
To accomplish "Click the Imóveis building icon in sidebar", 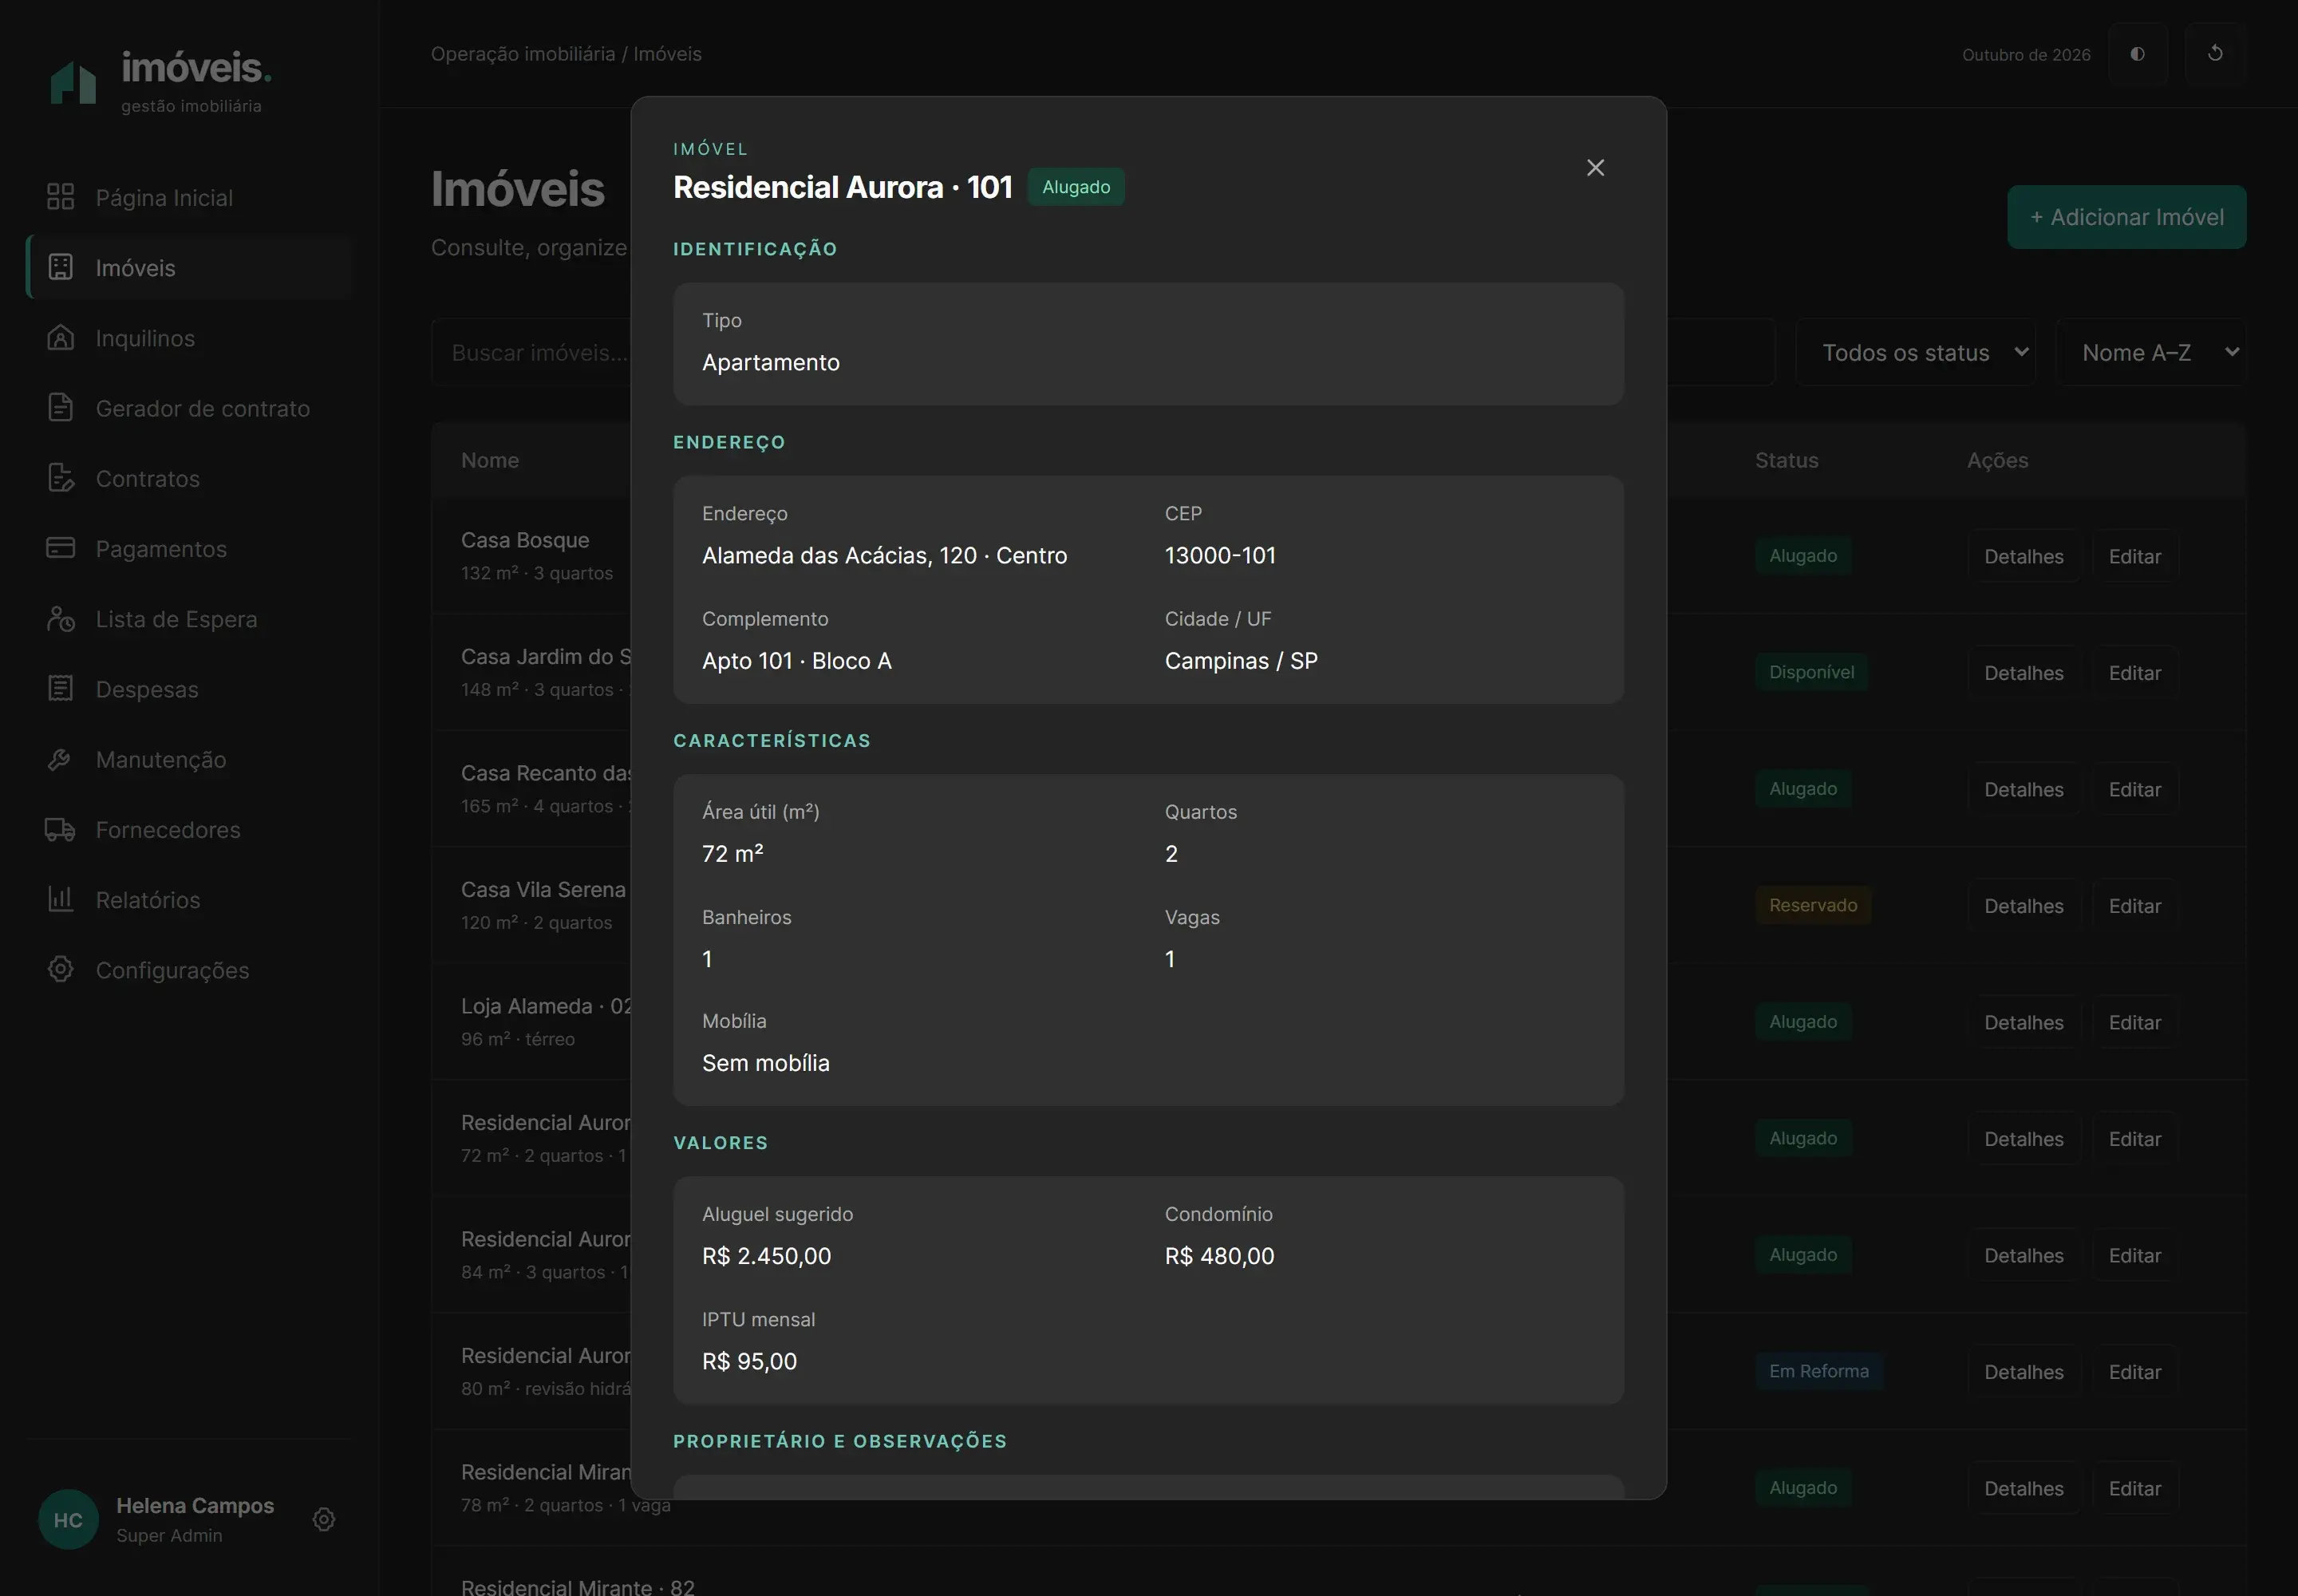I will coord(61,267).
